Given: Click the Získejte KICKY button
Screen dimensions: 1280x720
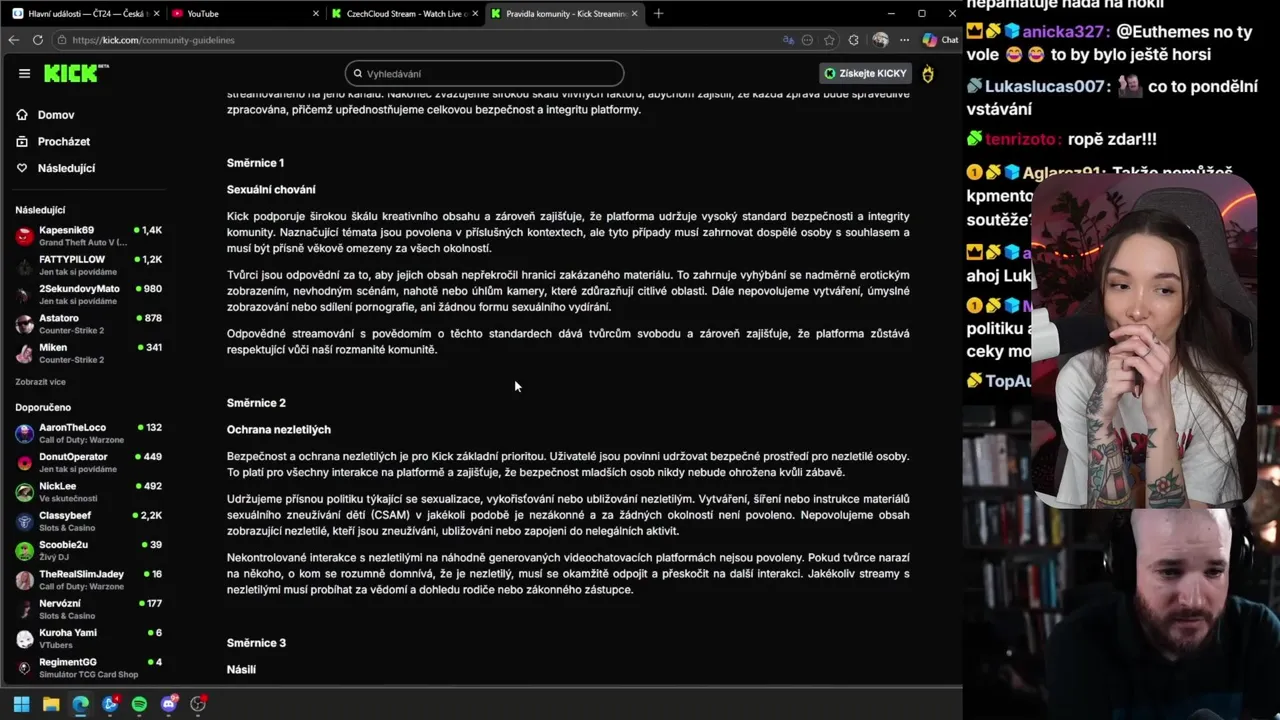Looking at the screenshot, I should (865, 73).
